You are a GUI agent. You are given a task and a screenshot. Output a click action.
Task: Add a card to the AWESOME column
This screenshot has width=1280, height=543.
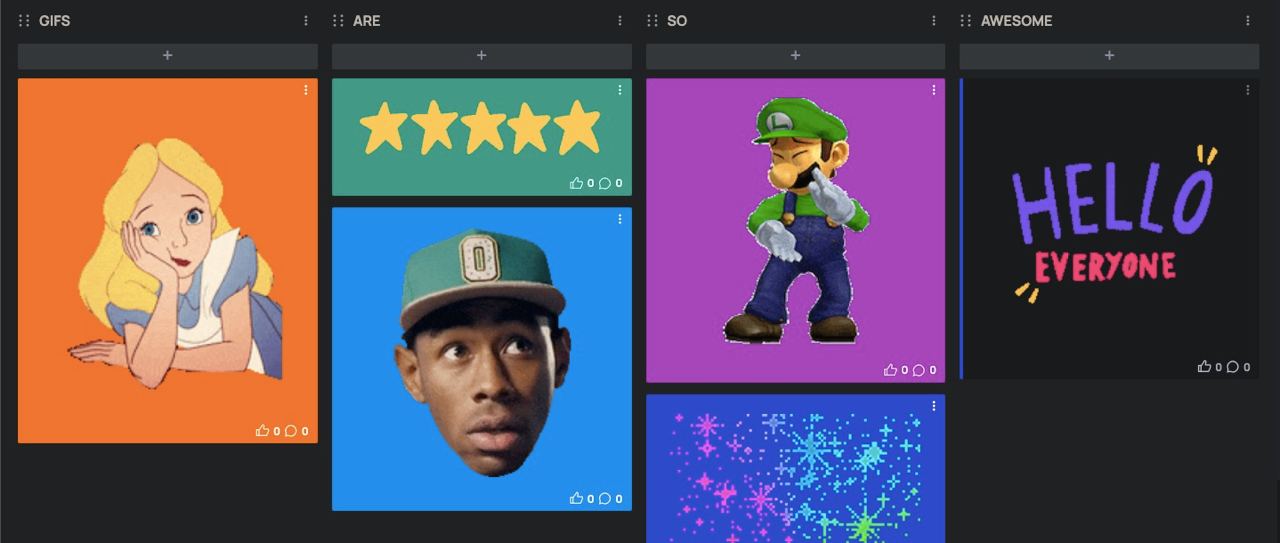pos(1109,56)
